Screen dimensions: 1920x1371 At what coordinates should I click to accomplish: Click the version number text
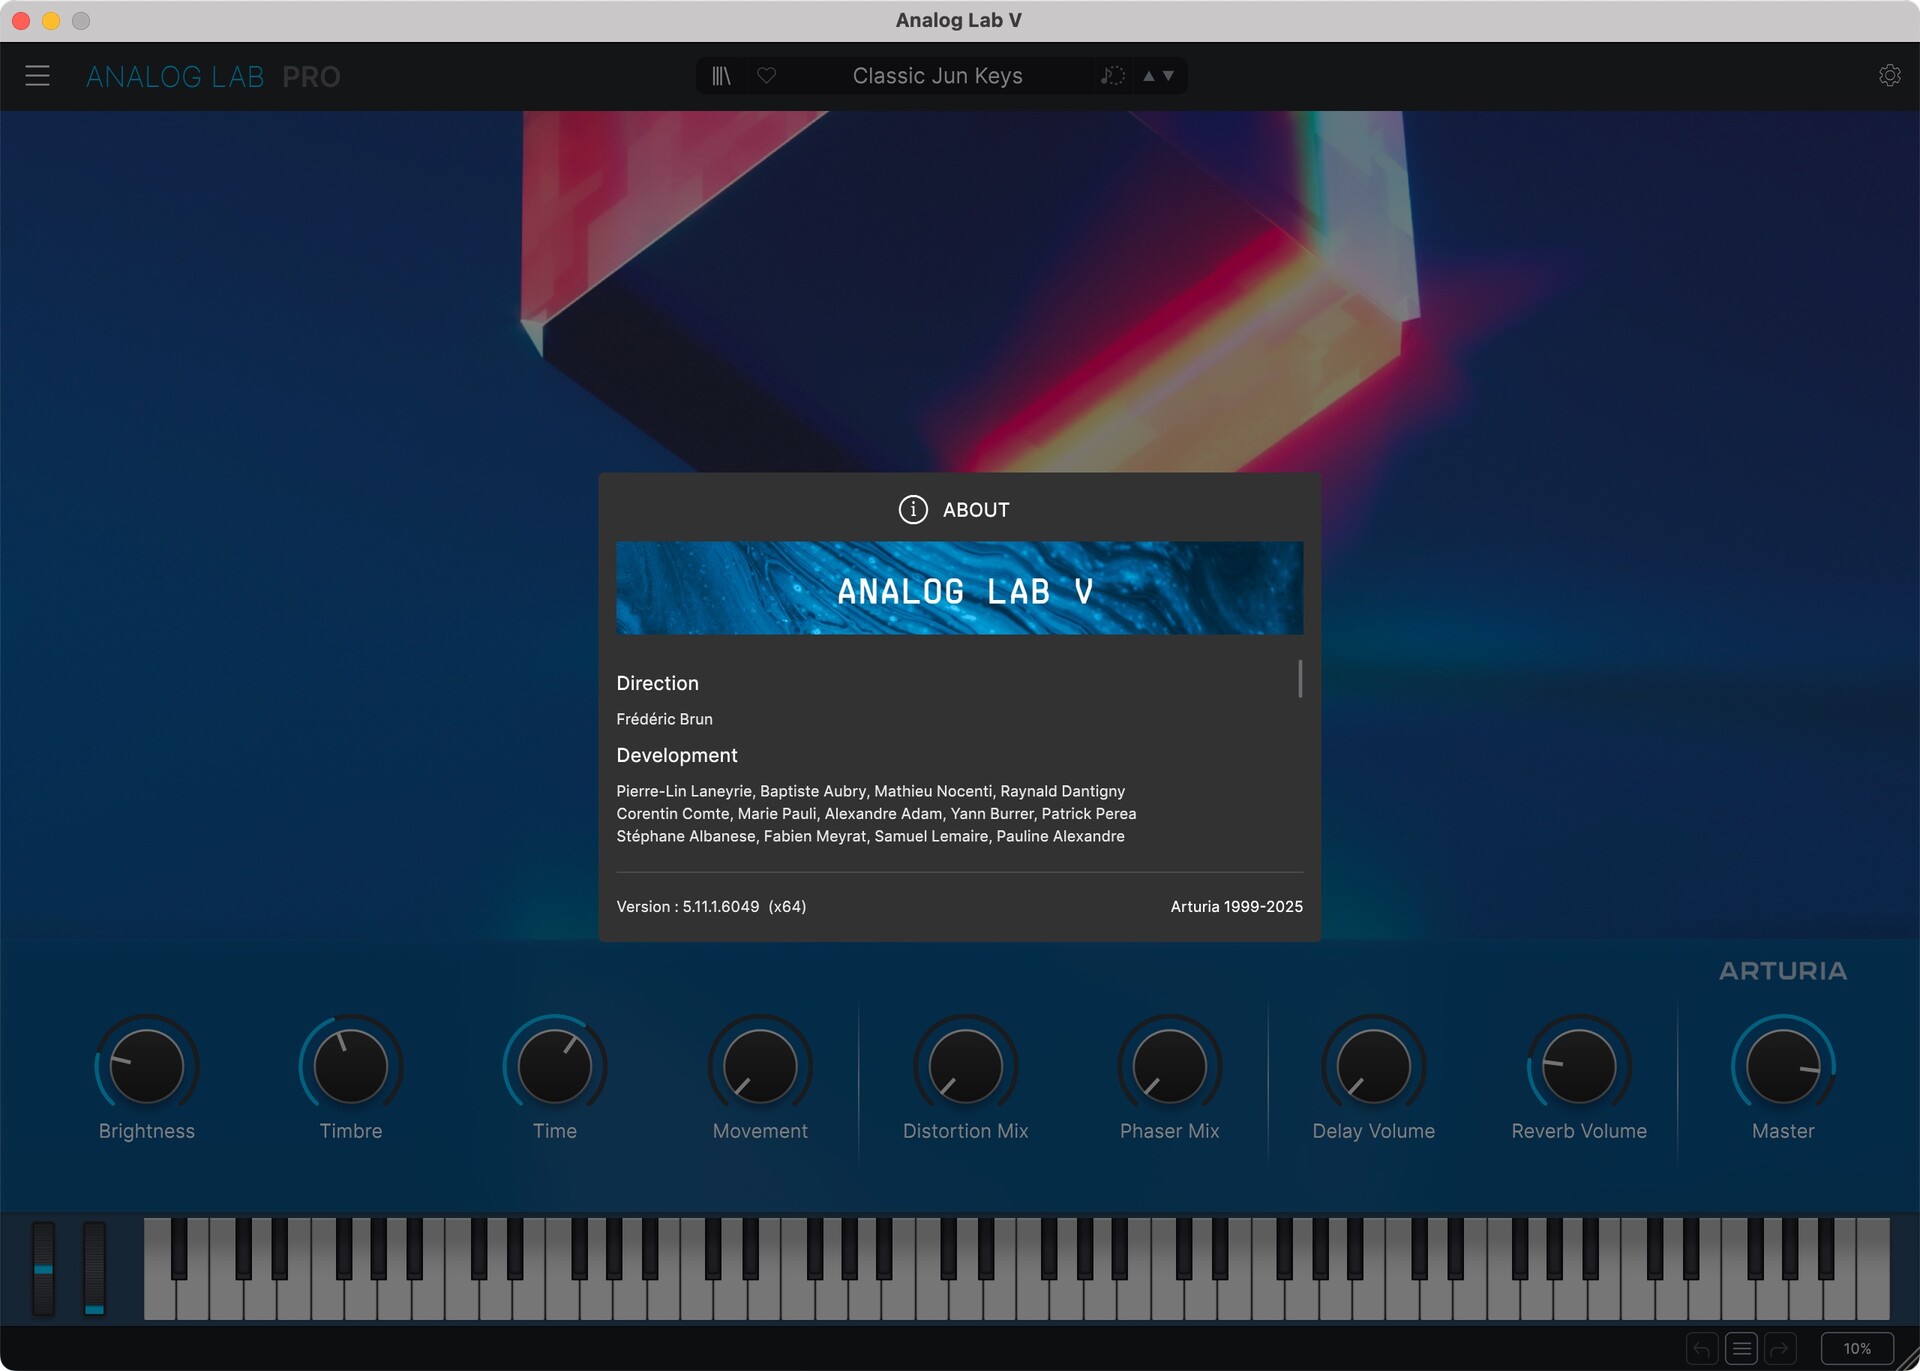coord(711,906)
